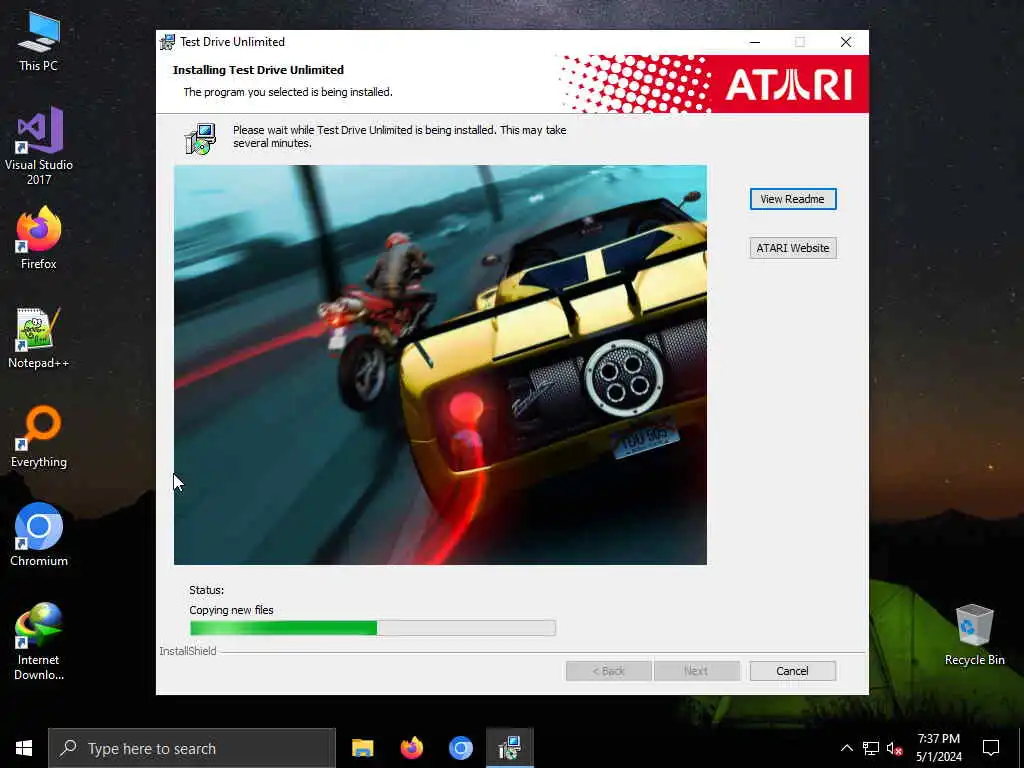Click the car and motorcycle artwork
Viewport: 1024px width, 768px height.
tap(440, 364)
